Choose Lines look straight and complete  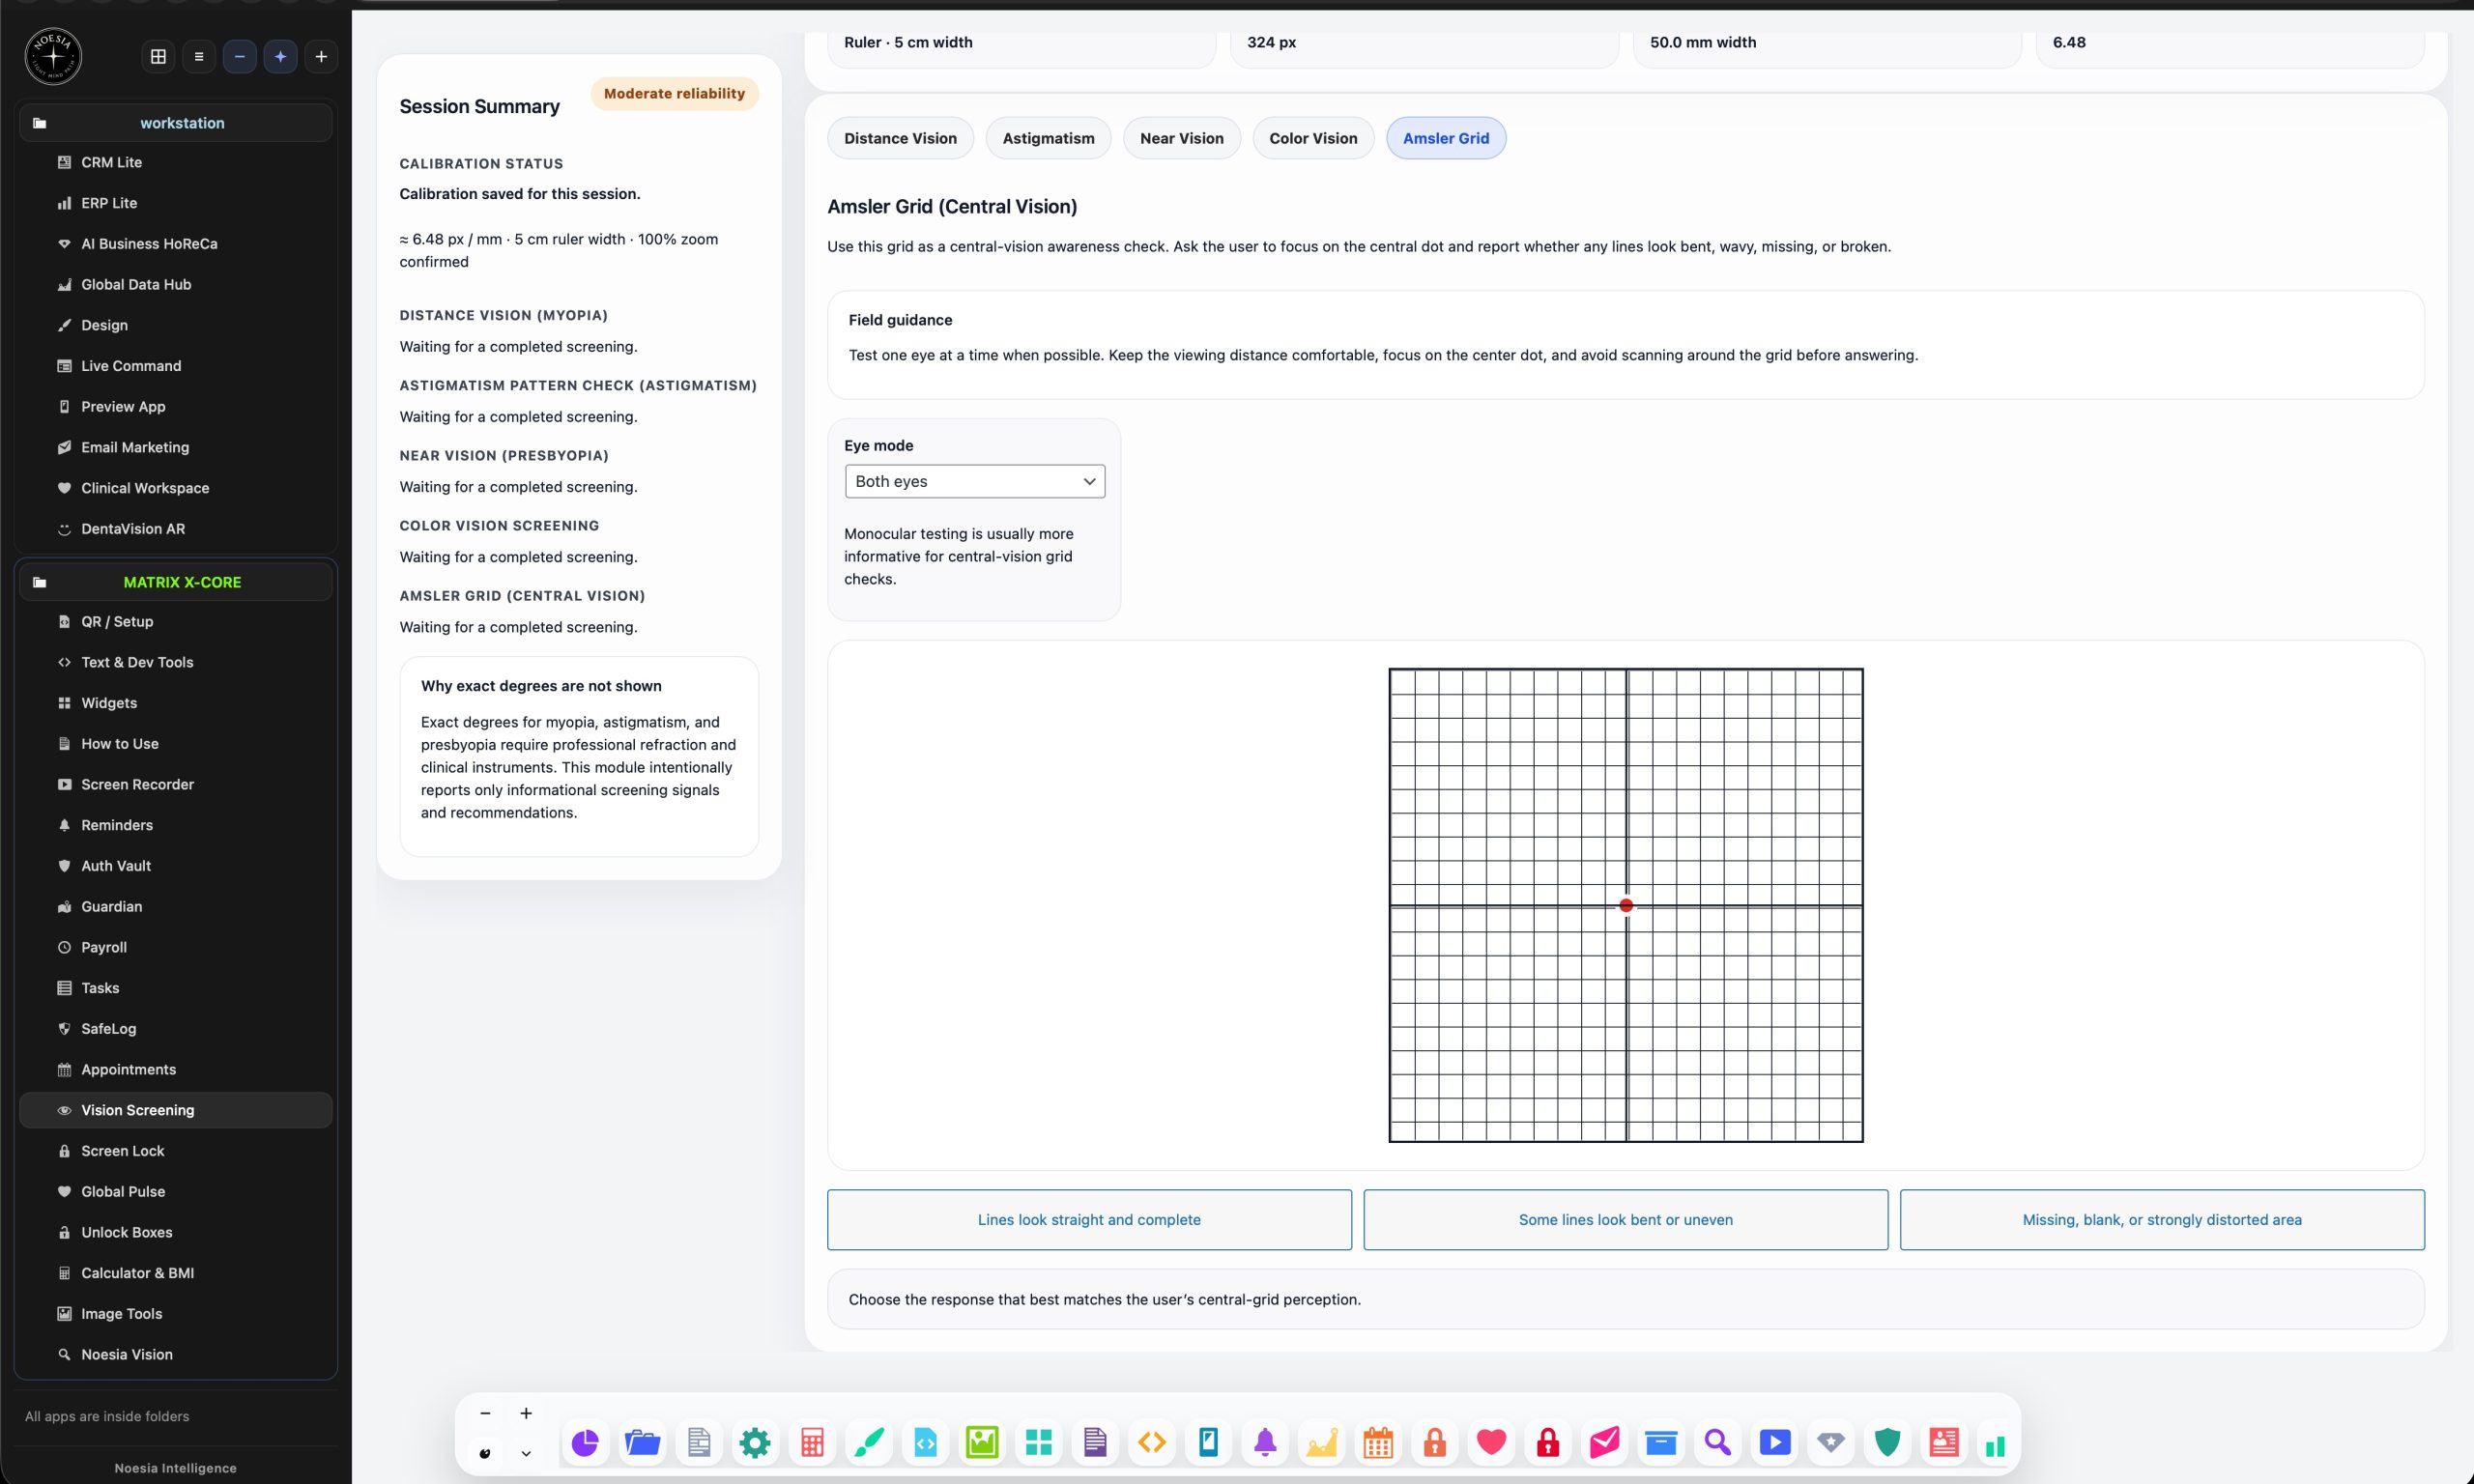click(1089, 1220)
